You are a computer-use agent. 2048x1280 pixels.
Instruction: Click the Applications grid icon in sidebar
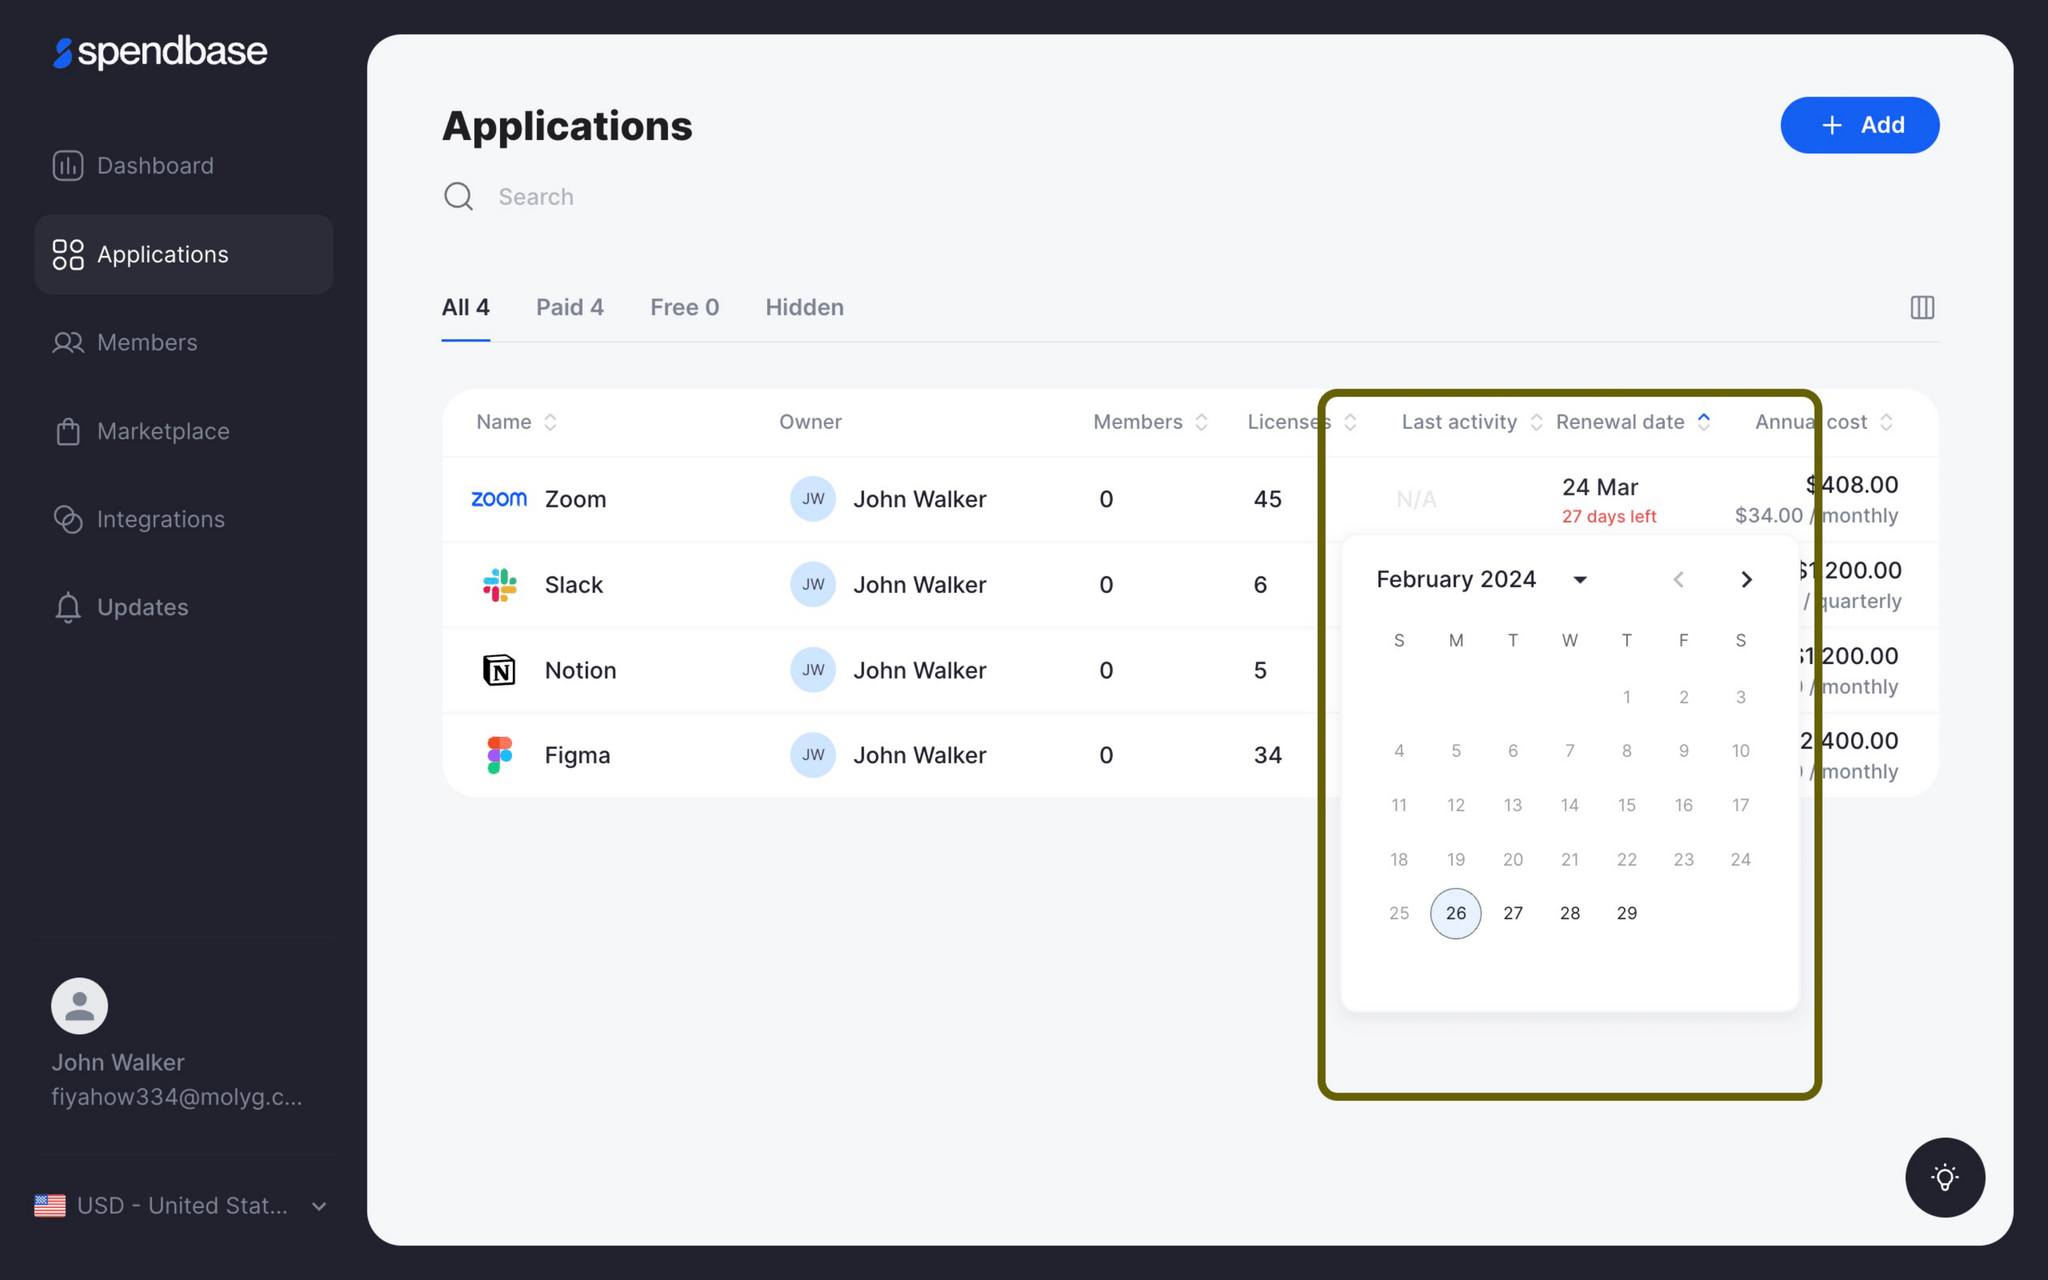(68, 254)
